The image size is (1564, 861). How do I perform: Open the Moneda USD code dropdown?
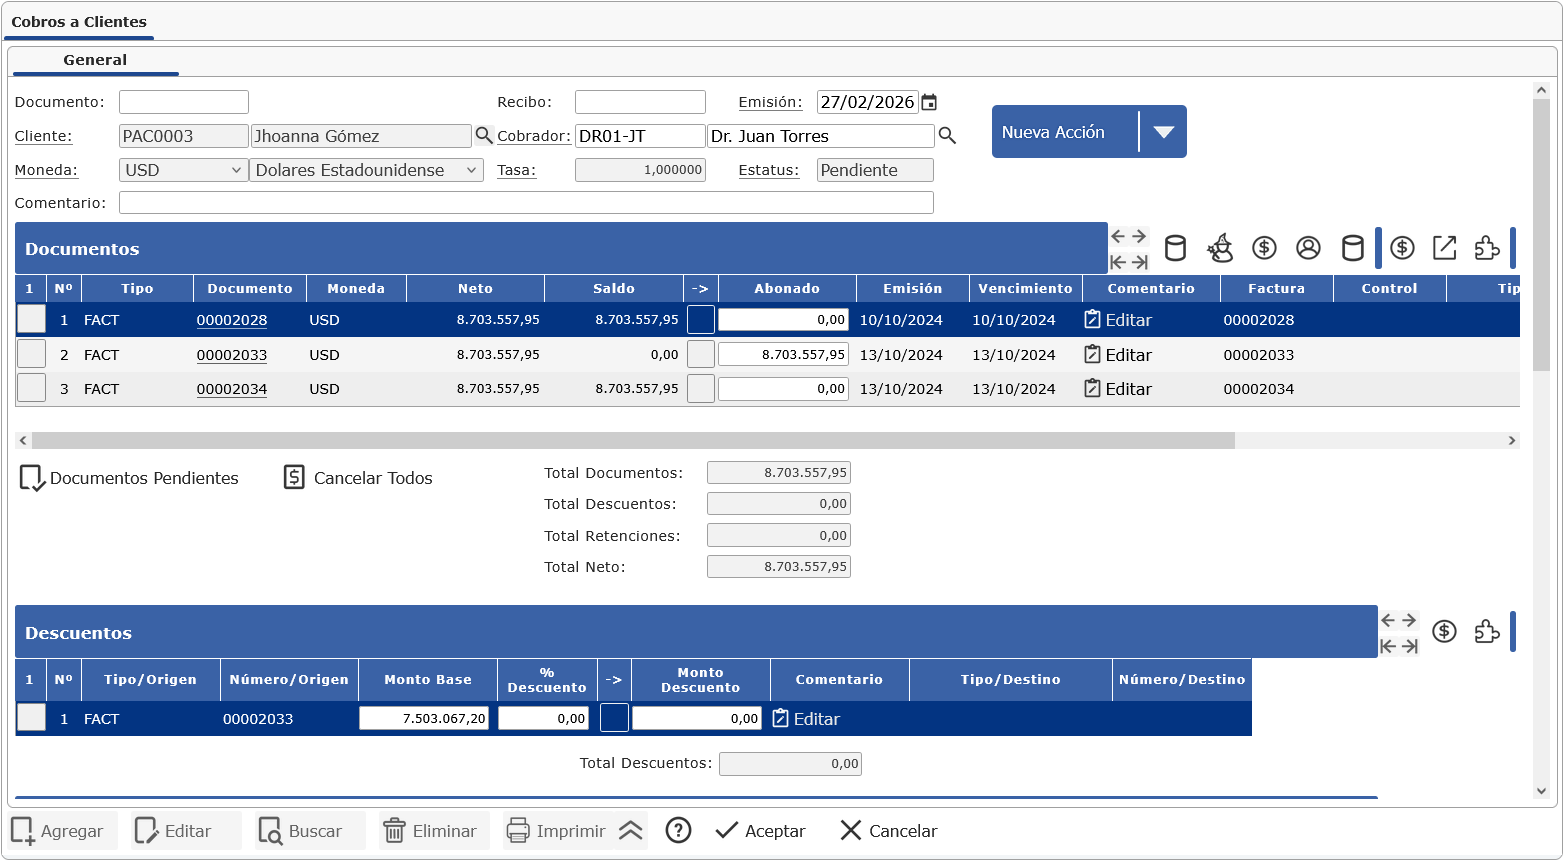tap(183, 170)
